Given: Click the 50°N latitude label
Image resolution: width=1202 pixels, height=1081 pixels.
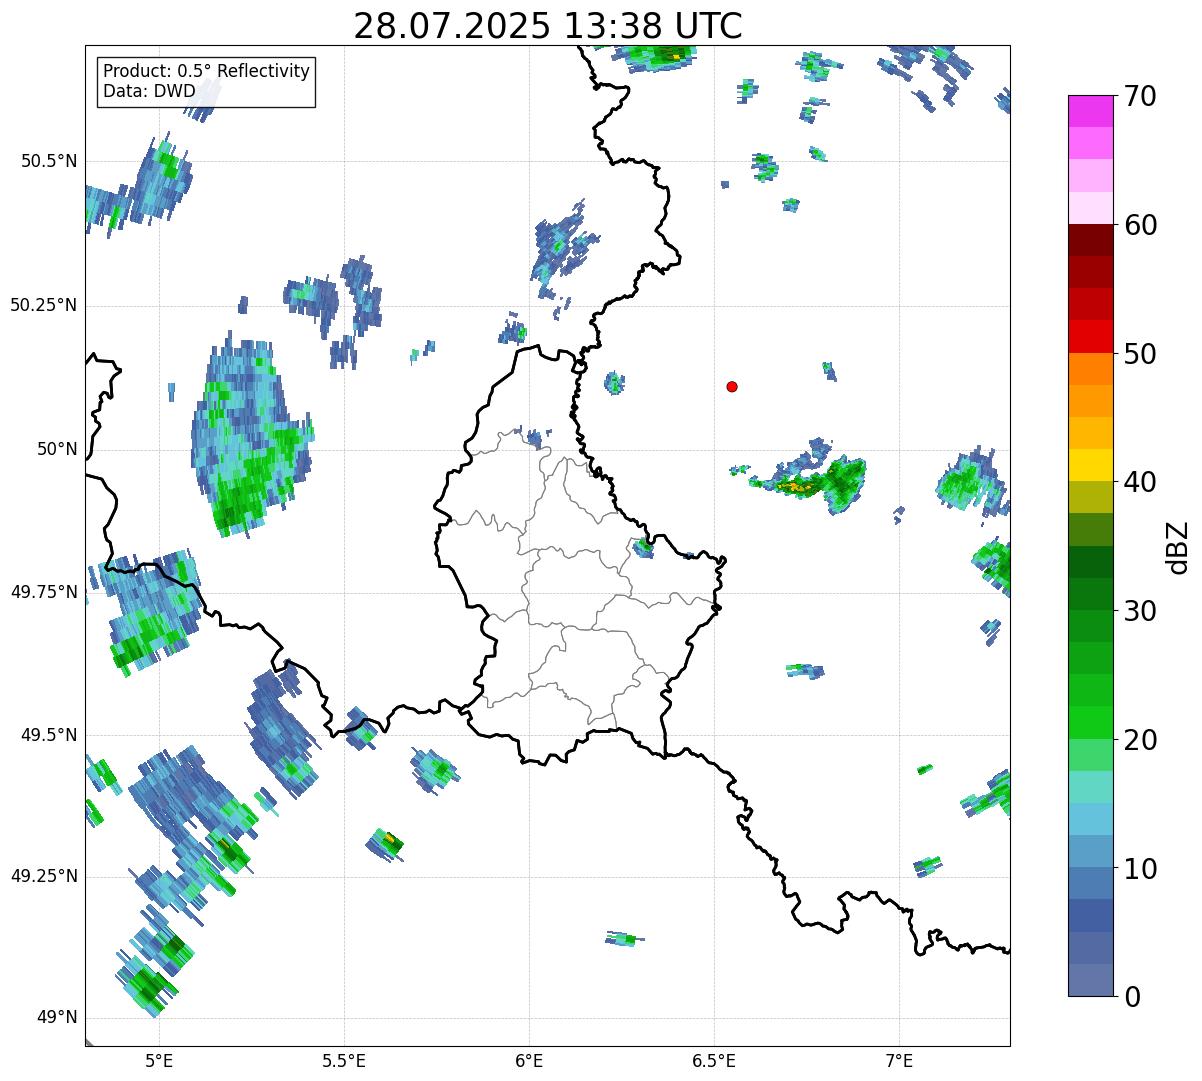Looking at the screenshot, I should [57, 449].
